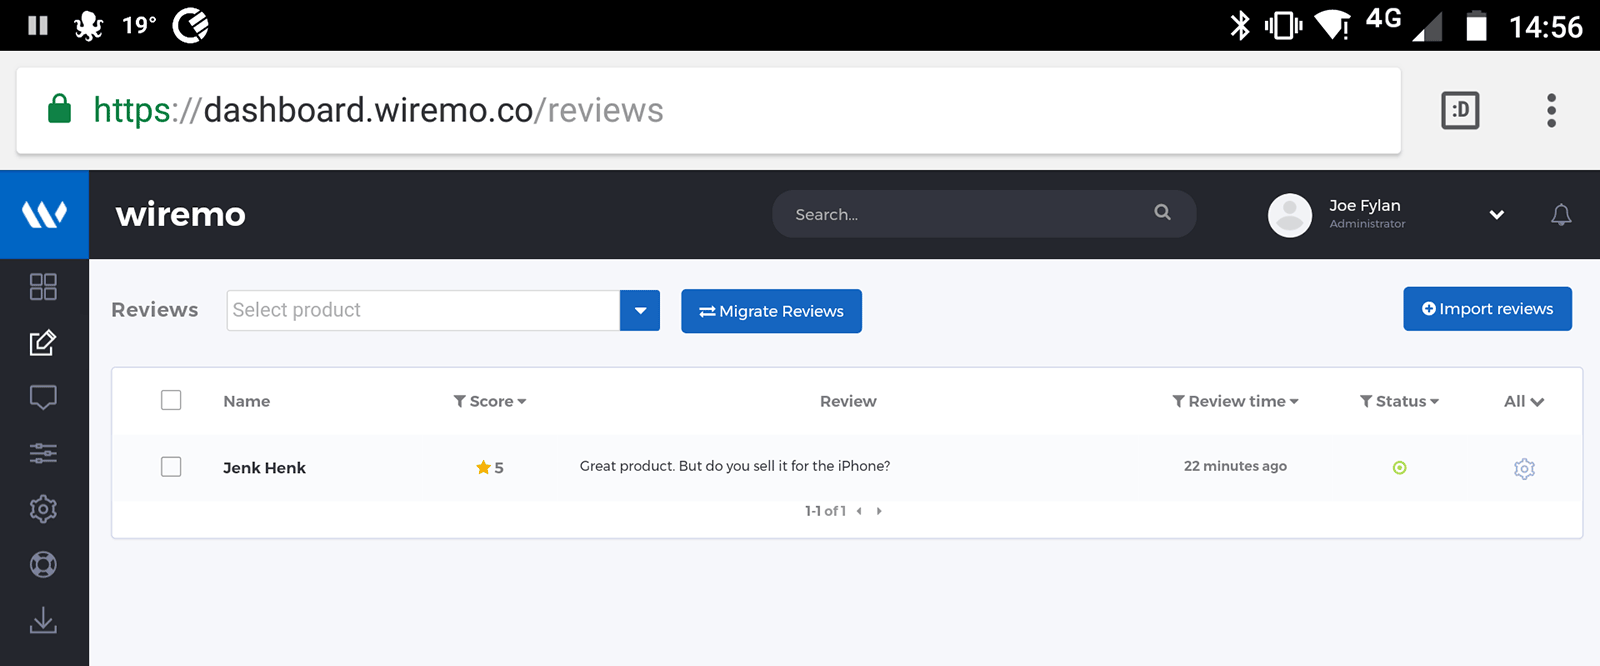Tick the checkbox for Jenk Henk row
1600x666 pixels.
point(171,467)
